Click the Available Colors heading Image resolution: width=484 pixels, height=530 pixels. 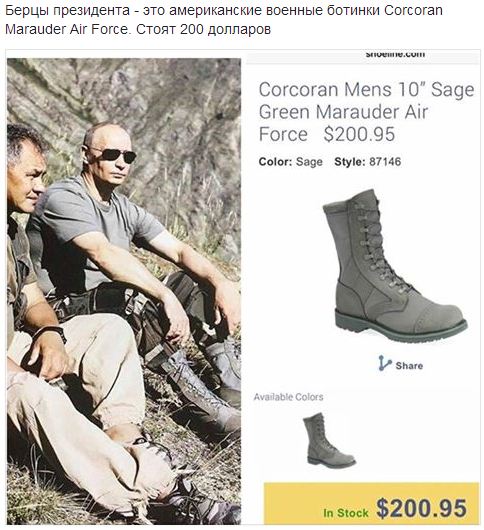pos(288,397)
